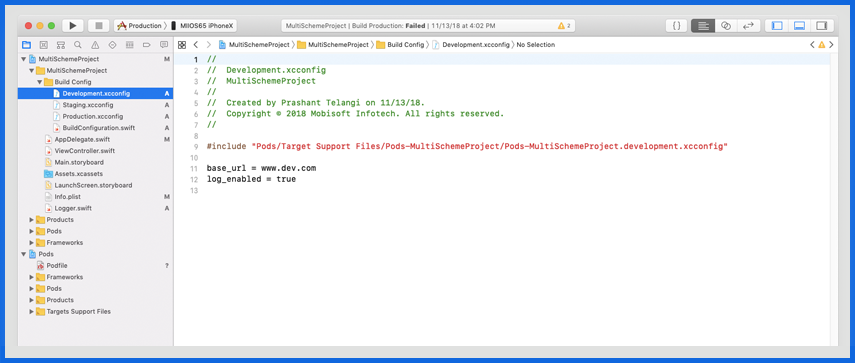This screenshot has height=363, width=855.
Task: Click the jump bar warning icon
Action: pos(822,45)
